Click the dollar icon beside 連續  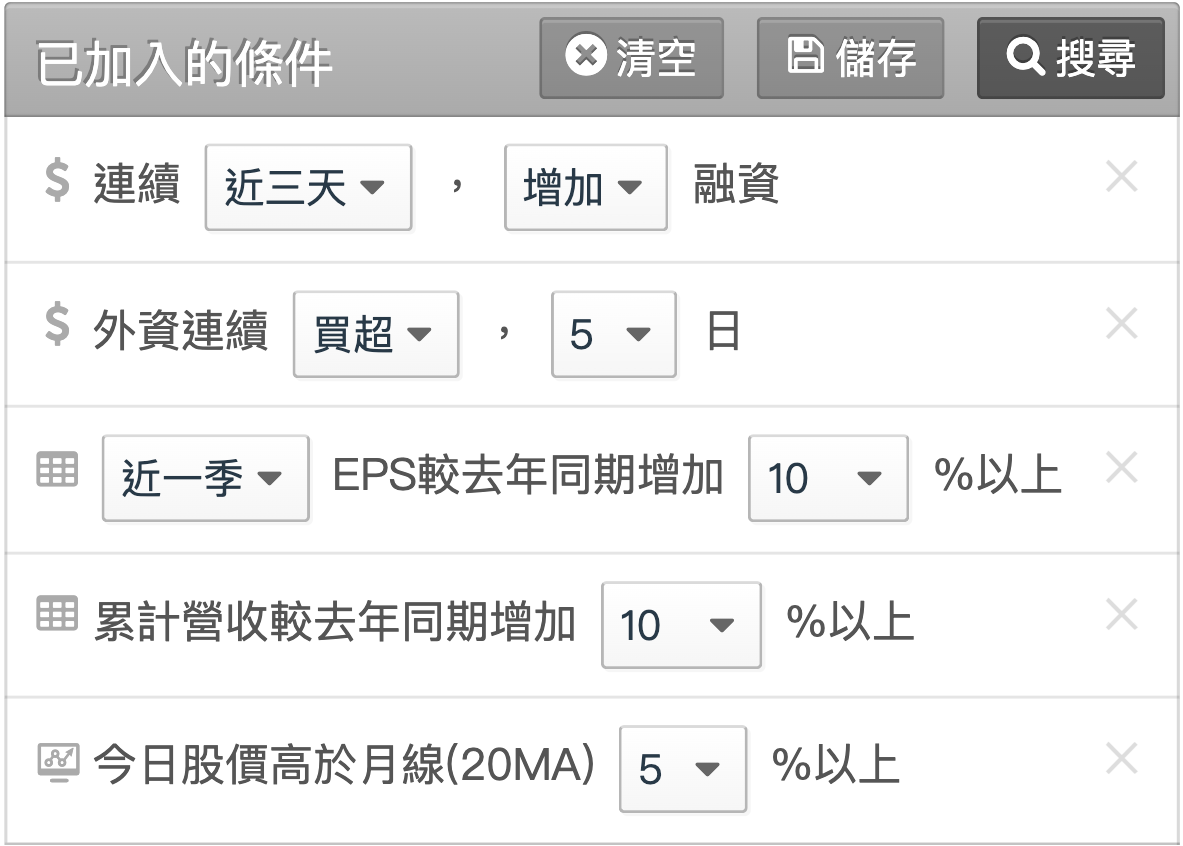[x=57, y=181]
